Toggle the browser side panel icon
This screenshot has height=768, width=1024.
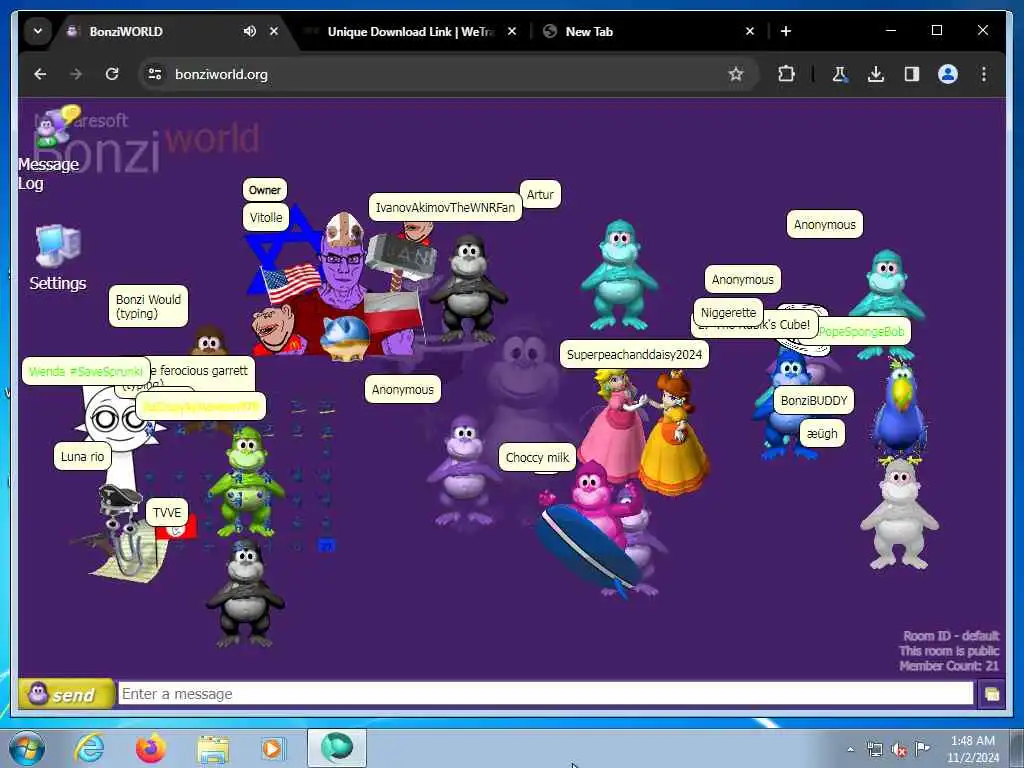pos(912,74)
